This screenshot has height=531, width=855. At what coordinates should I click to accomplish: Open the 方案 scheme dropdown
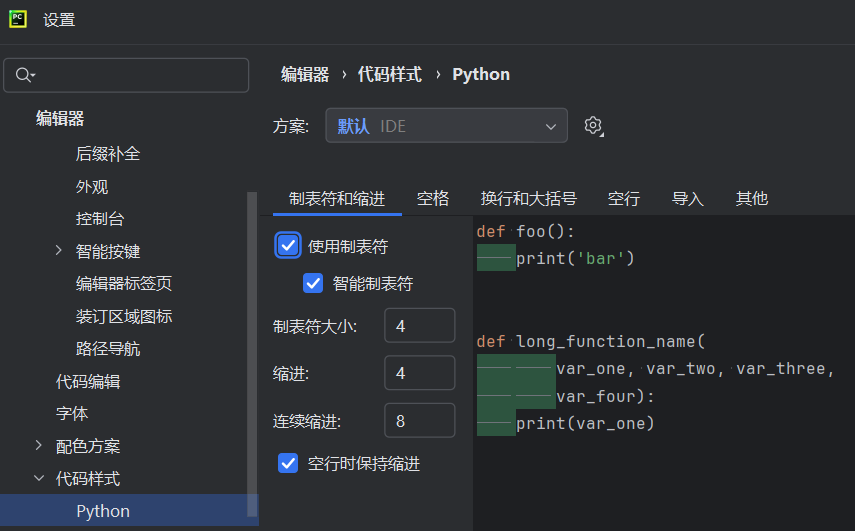(446, 126)
